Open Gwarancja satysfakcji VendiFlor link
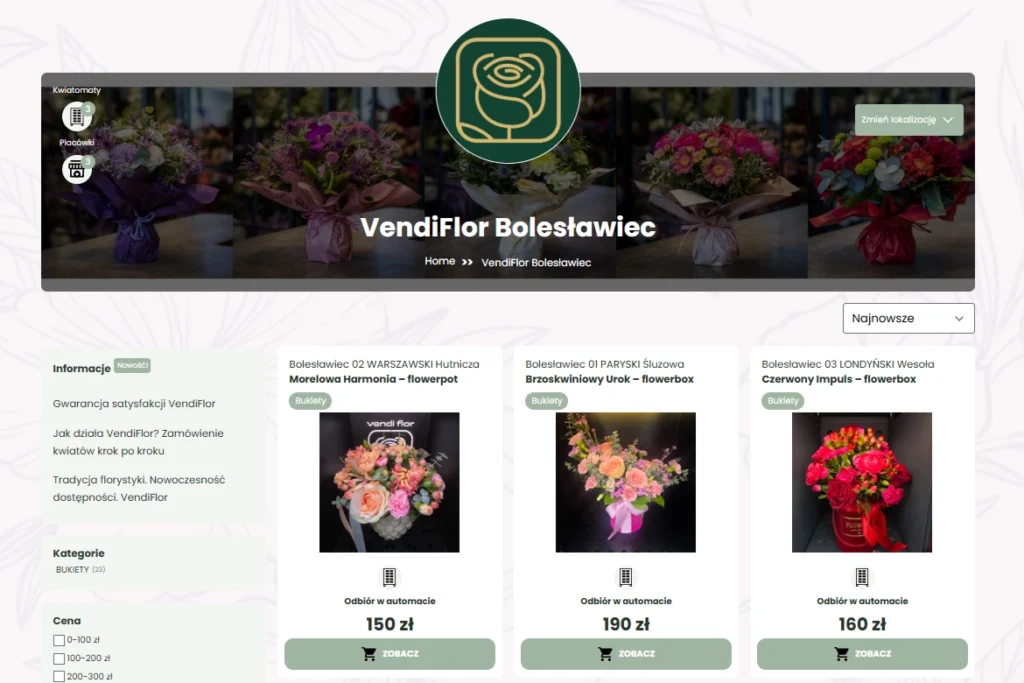The width and height of the screenshot is (1024, 683). coord(134,404)
